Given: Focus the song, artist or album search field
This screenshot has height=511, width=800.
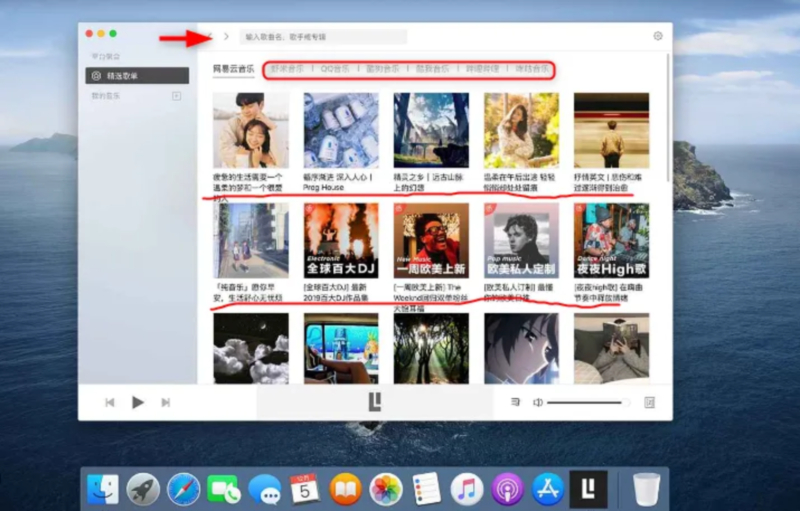Looking at the screenshot, I should (x=323, y=37).
